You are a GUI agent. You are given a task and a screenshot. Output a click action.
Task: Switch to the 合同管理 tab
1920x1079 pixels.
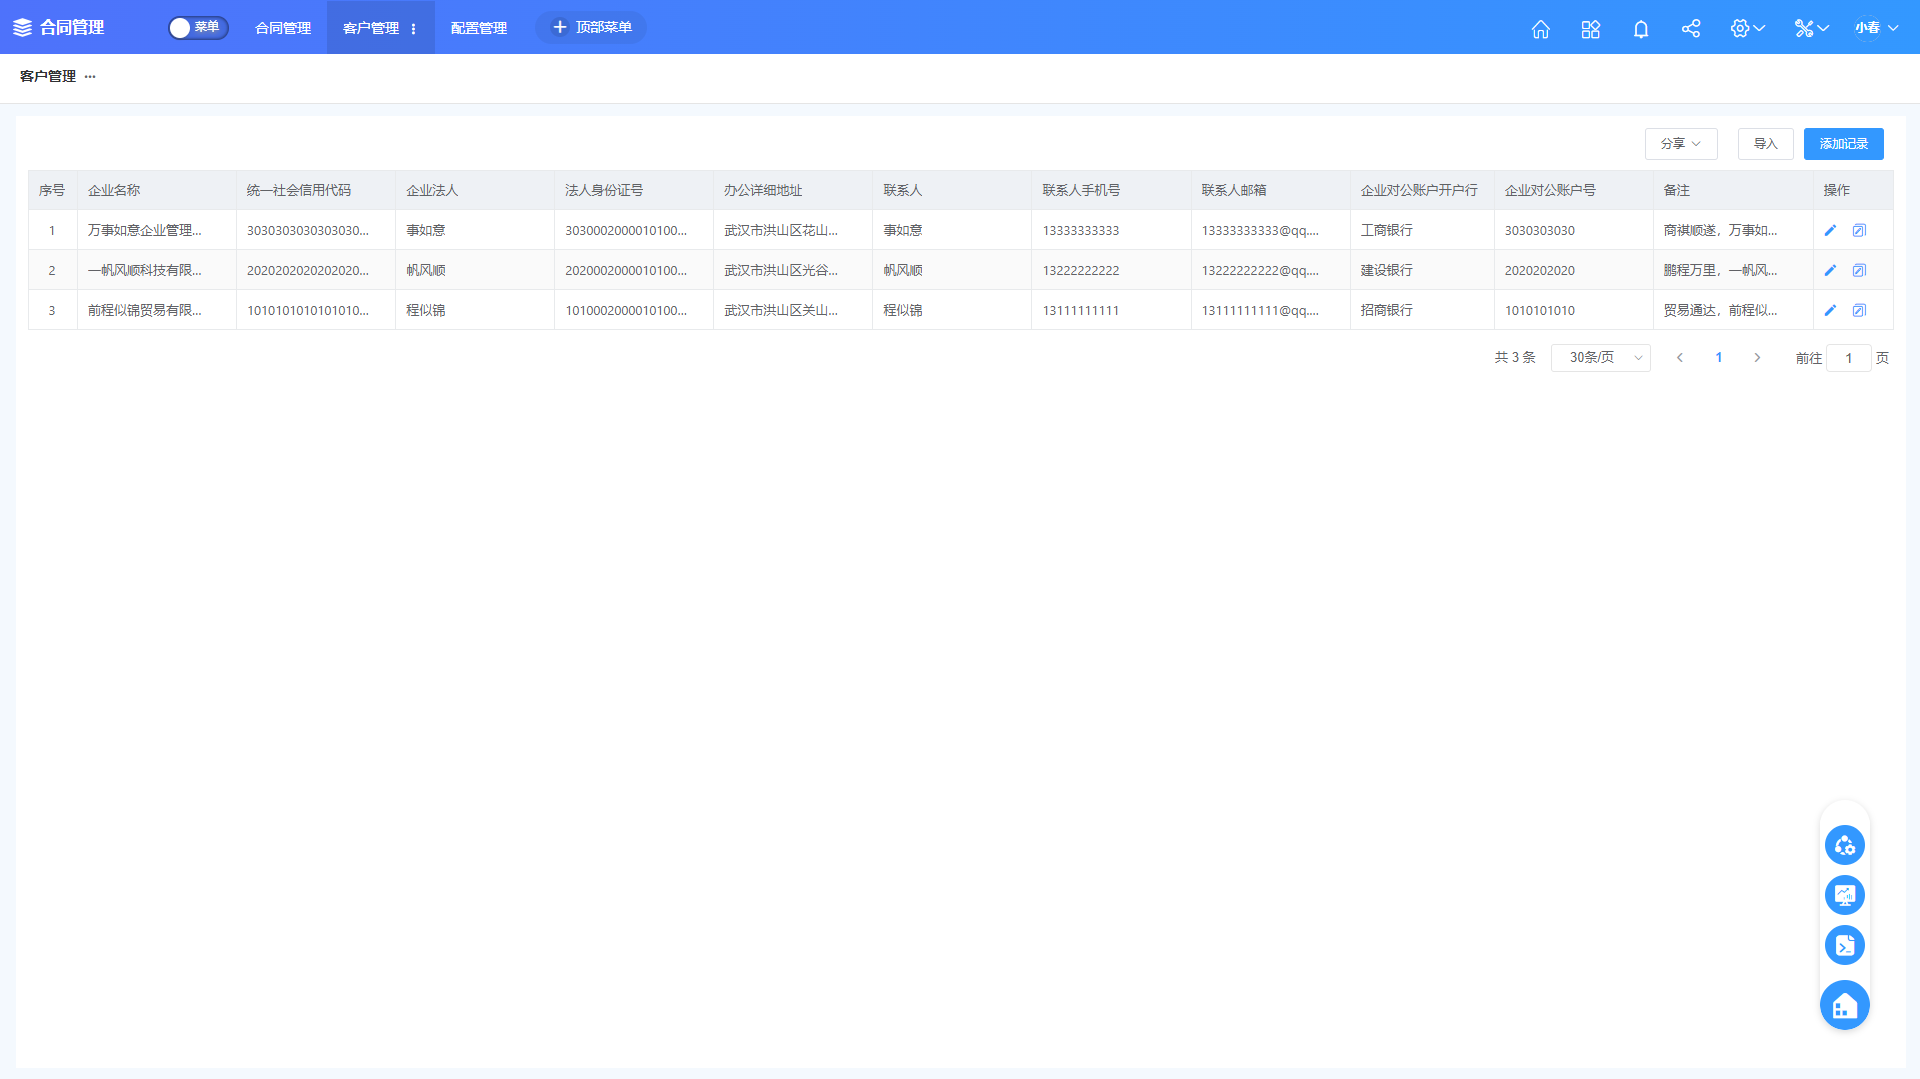pos(283,28)
